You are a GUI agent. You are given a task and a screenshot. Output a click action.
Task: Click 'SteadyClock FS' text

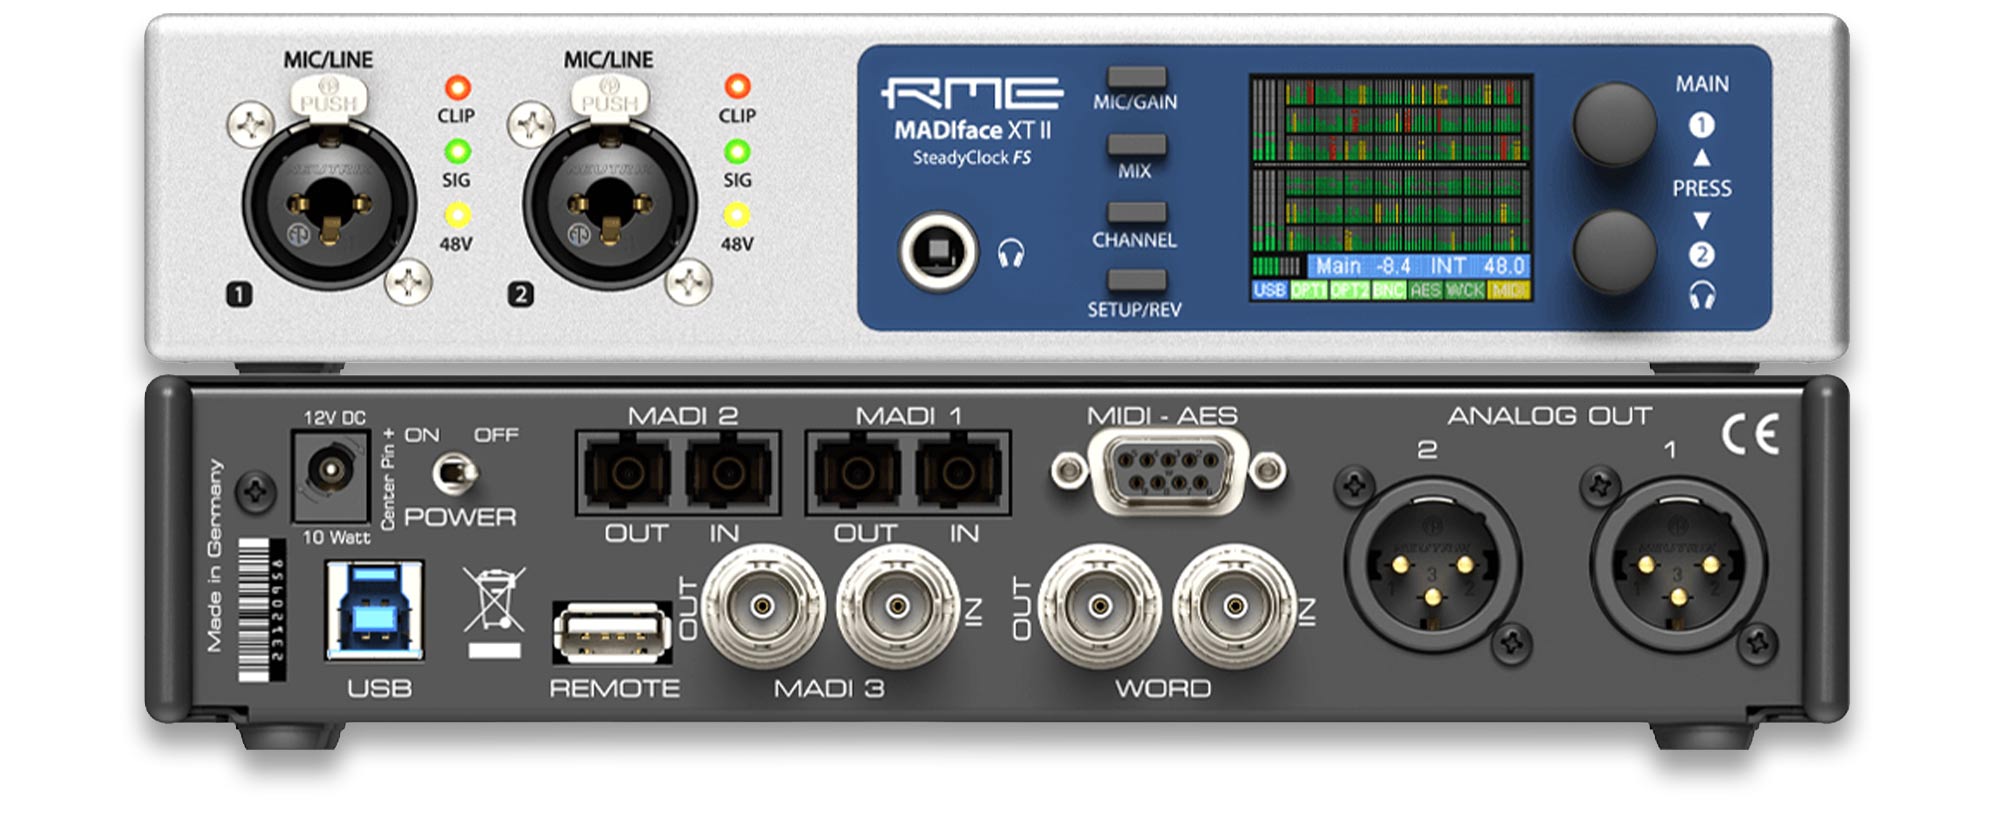point(972,158)
